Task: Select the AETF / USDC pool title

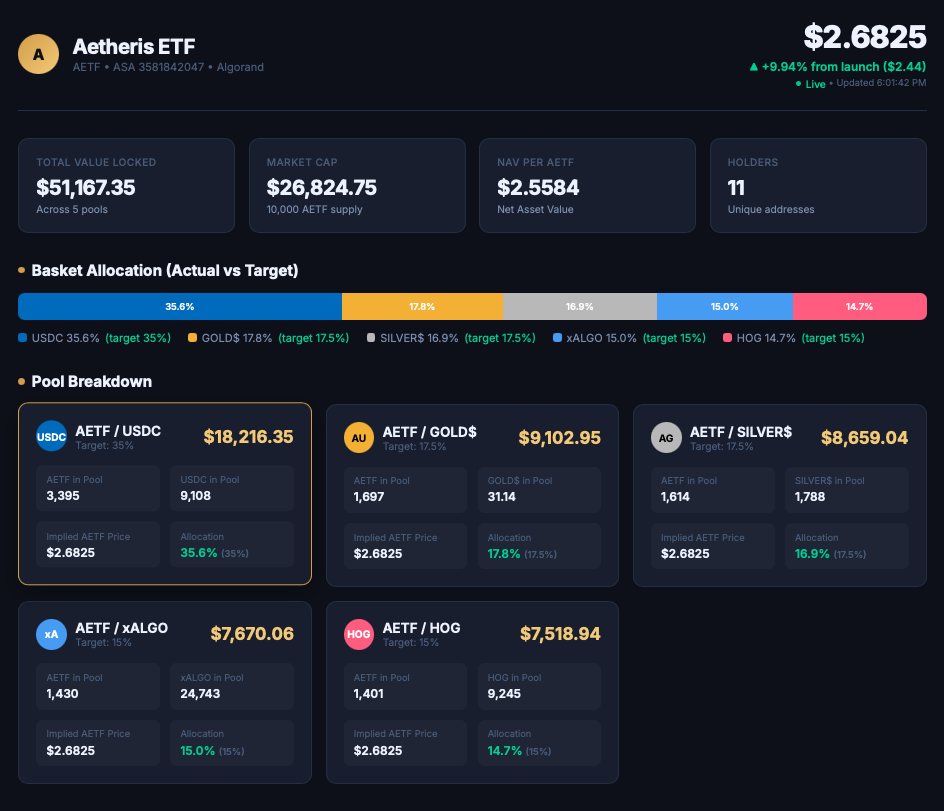Action: click(118, 431)
